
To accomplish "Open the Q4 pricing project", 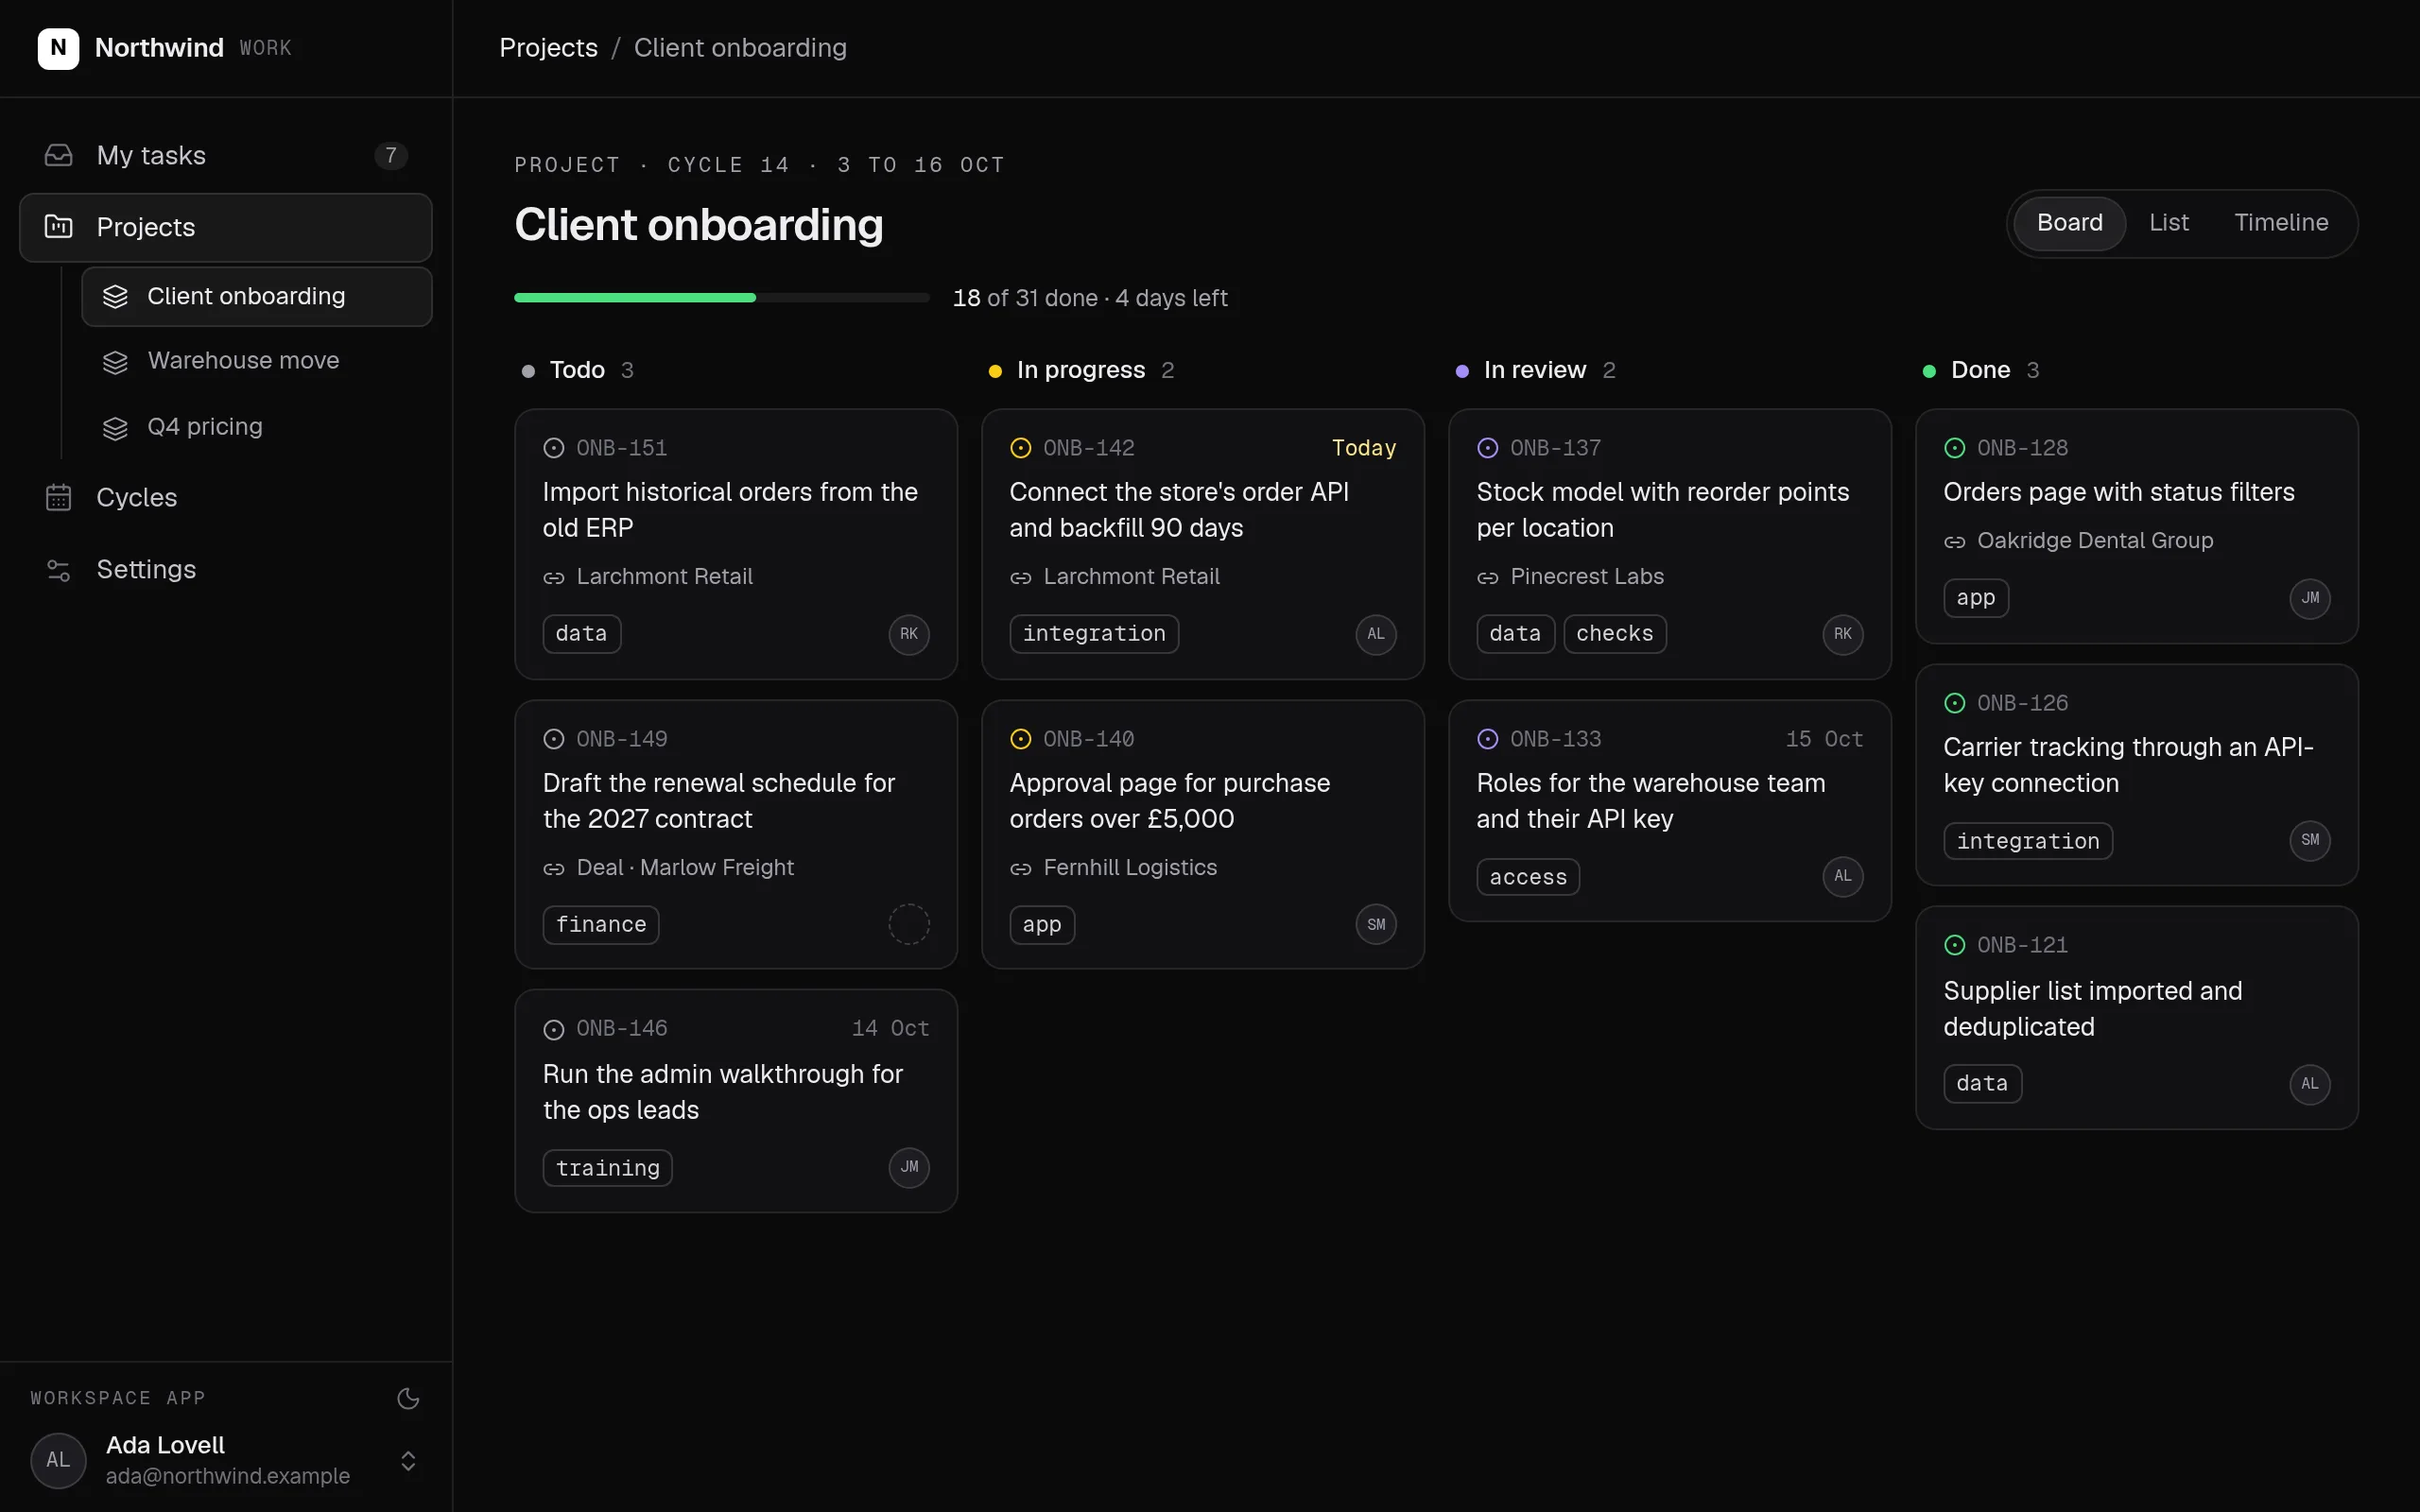I will click(x=256, y=427).
